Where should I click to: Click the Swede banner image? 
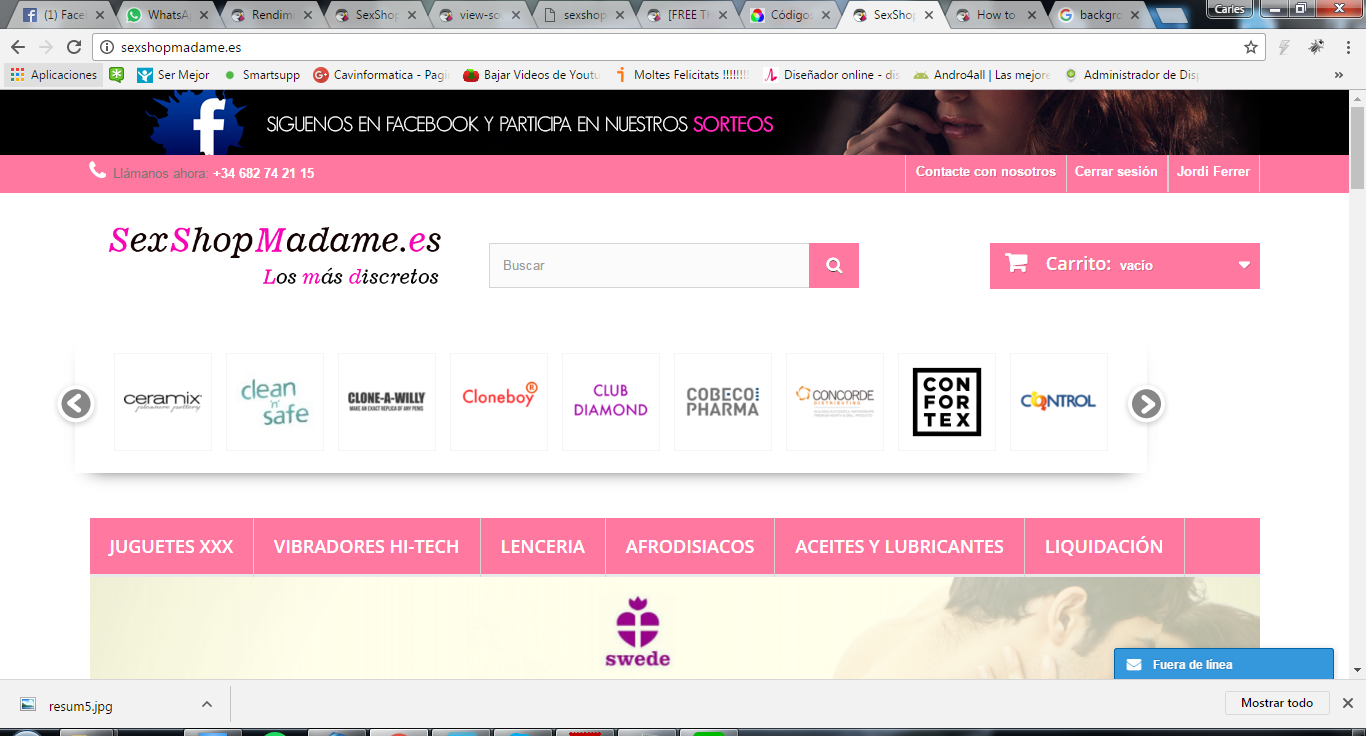[675, 628]
